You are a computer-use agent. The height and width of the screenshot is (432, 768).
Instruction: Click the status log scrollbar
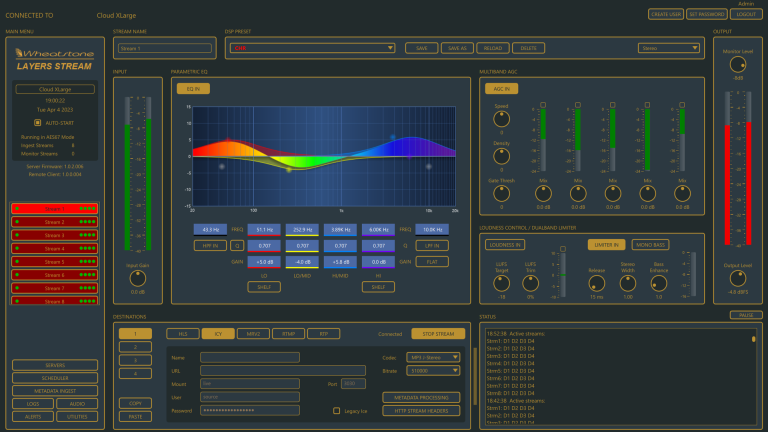(x=754, y=340)
